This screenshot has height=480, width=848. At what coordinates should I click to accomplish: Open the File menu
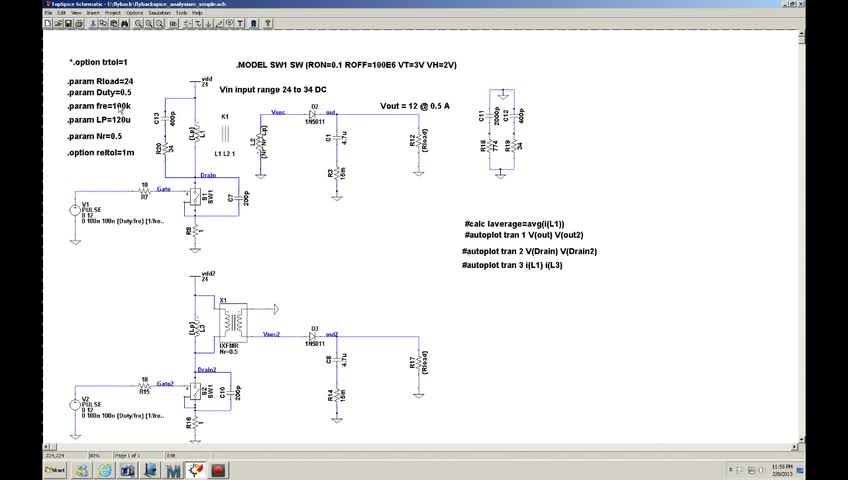pyautogui.click(x=48, y=13)
